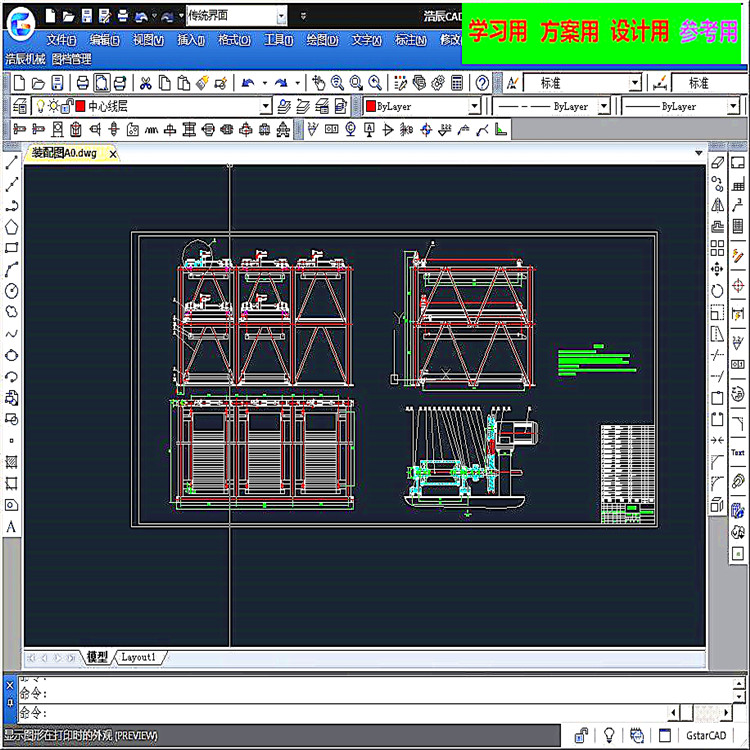750x750 pixels.
Task: Open the 编辑(E) menu
Action: tap(104, 40)
